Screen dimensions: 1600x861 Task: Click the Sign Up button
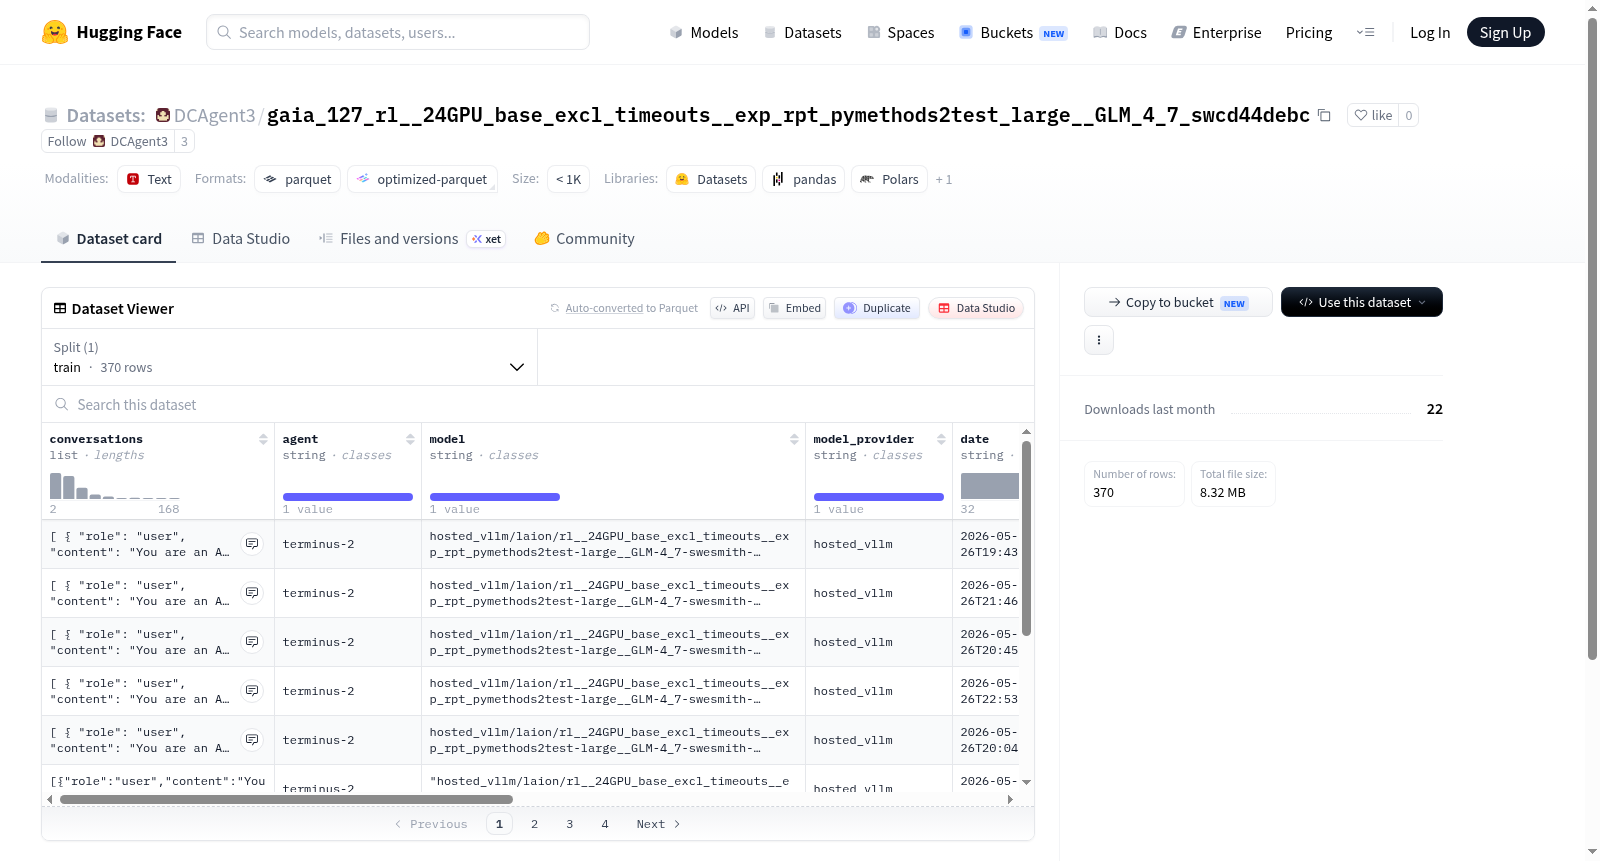click(x=1505, y=32)
